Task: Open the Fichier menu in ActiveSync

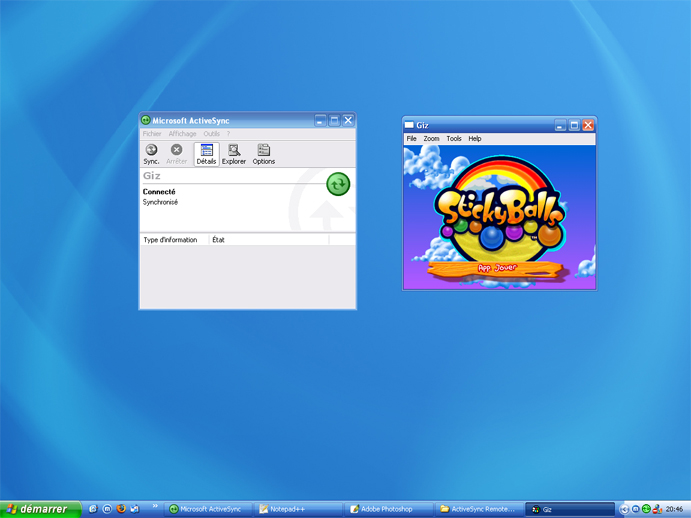Action: click(x=152, y=134)
